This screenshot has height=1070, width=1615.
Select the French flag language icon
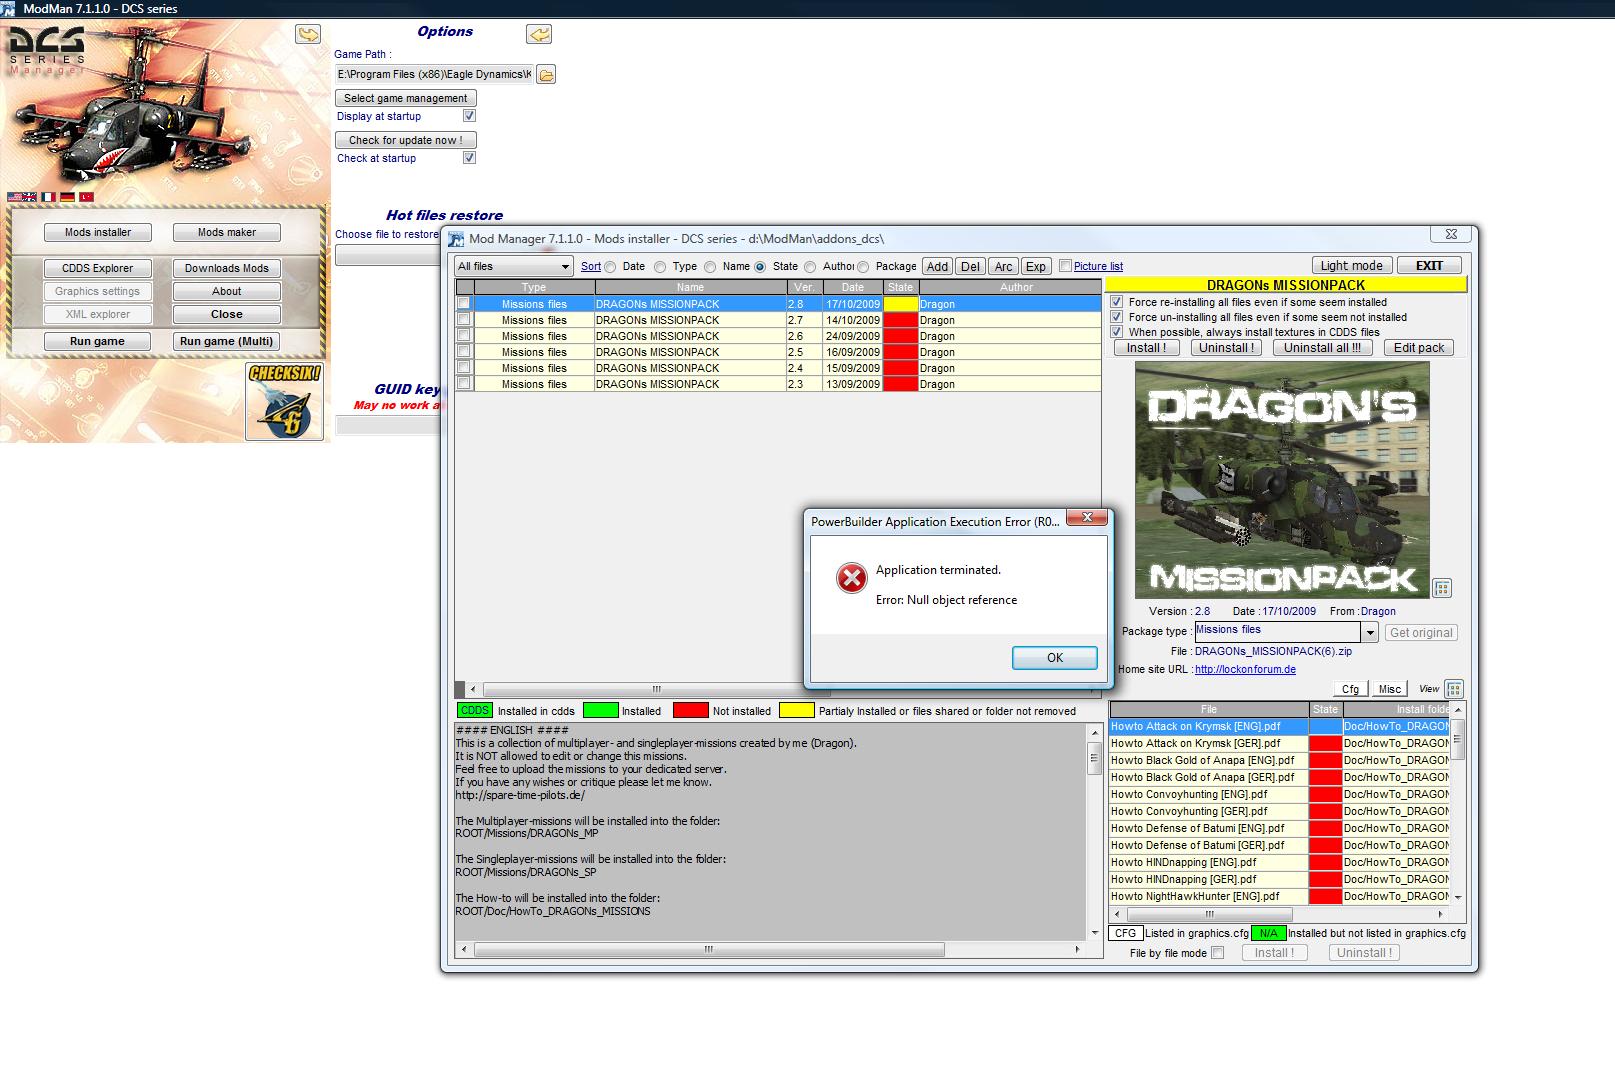coord(47,197)
